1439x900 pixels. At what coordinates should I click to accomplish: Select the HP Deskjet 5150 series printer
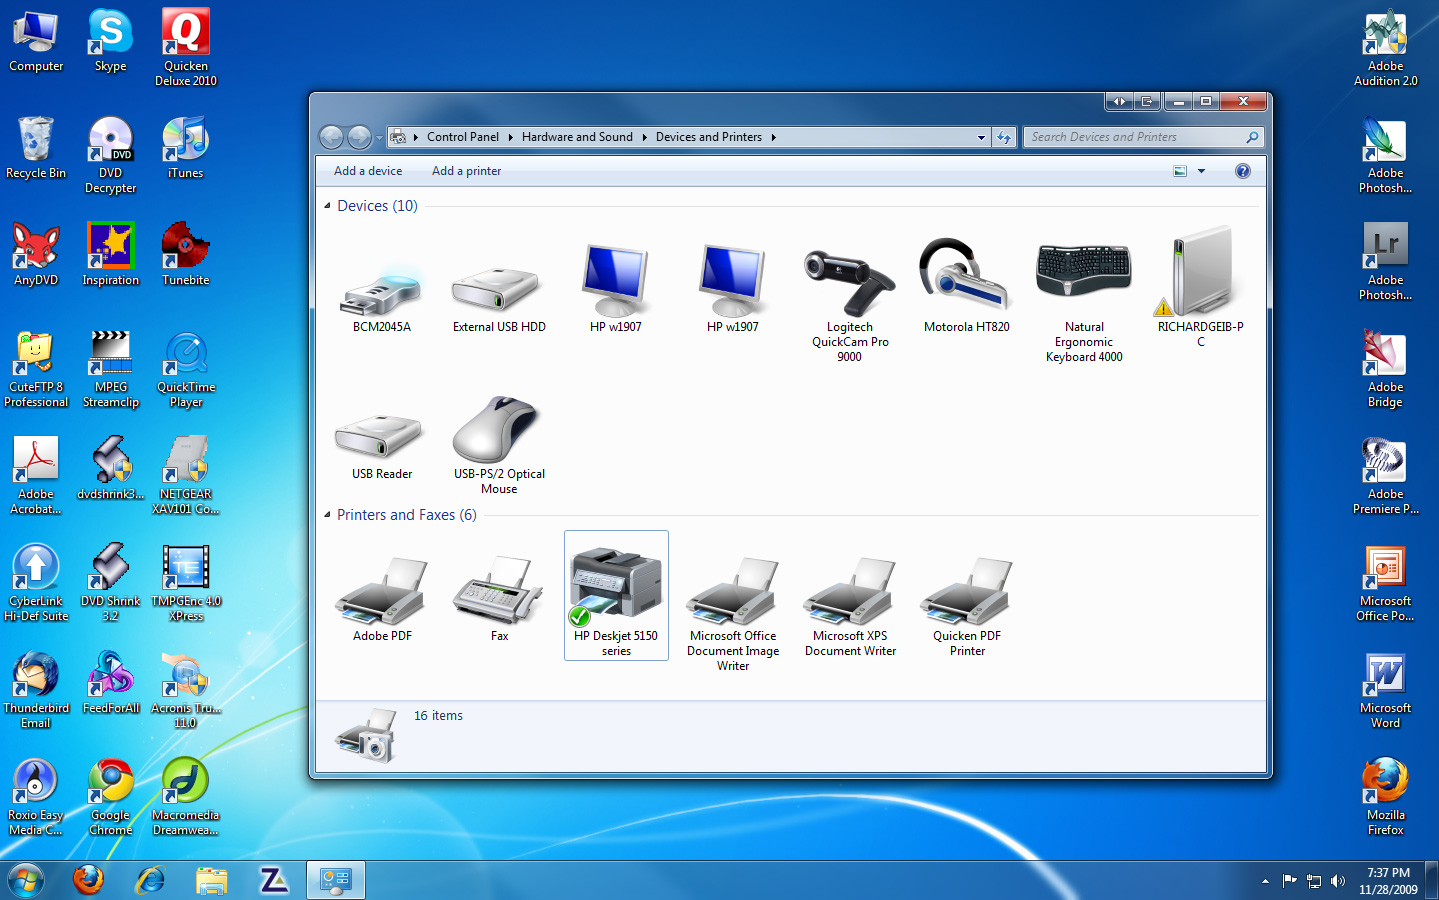pyautogui.click(x=616, y=596)
